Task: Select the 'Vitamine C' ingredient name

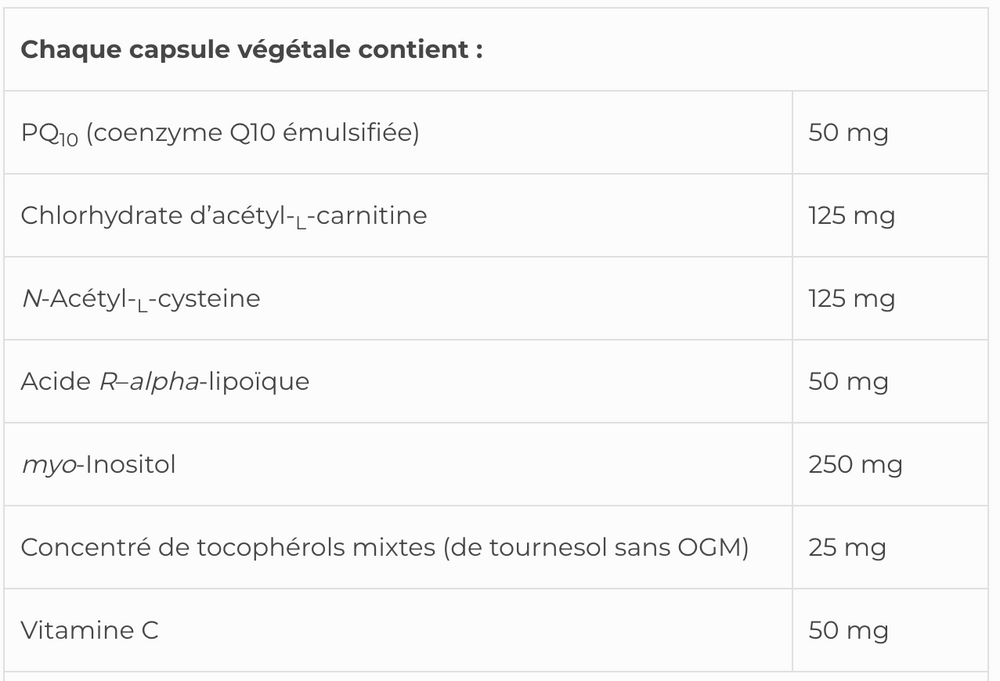Action: [x=89, y=630]
